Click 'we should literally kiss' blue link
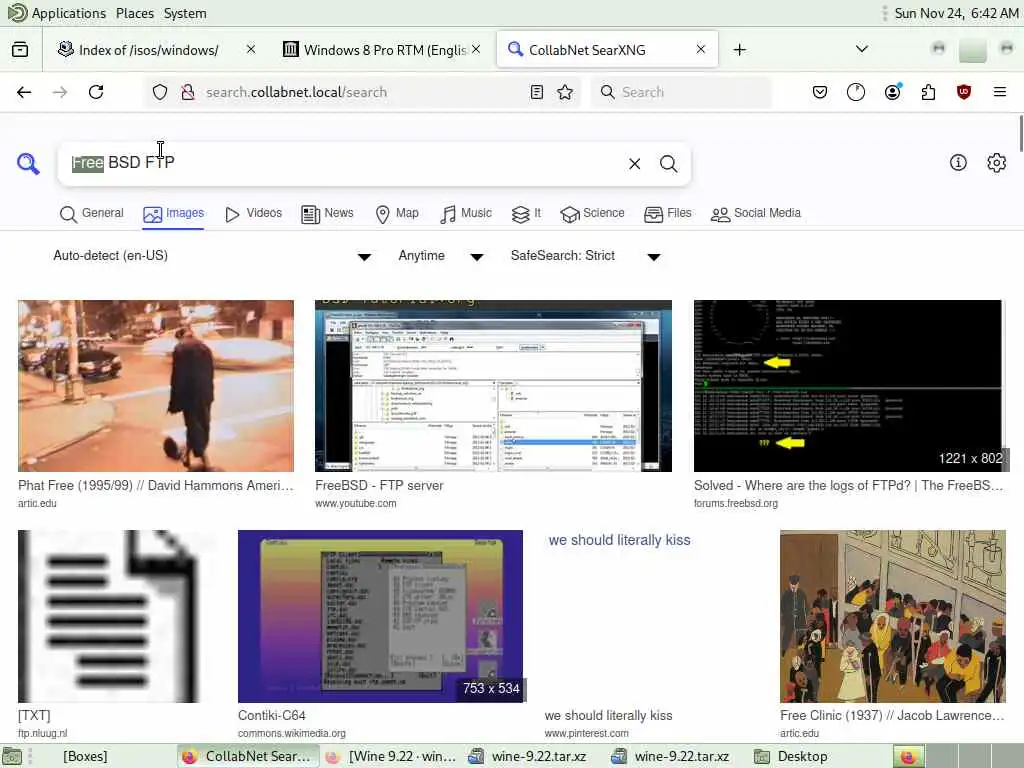The height and width of the screenshot is (768, 1024). click(619, 540)
